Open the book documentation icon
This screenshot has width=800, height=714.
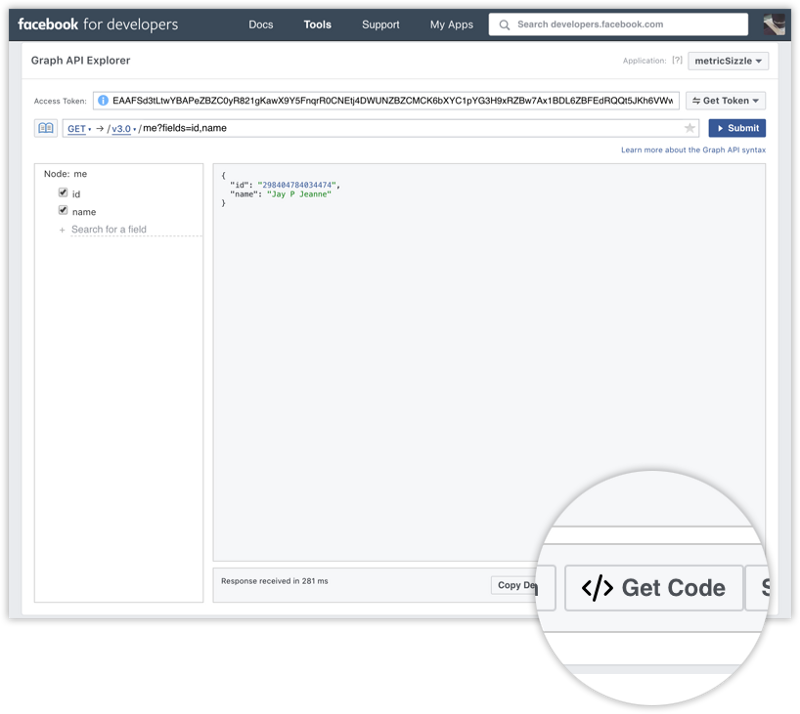(46, 128)
